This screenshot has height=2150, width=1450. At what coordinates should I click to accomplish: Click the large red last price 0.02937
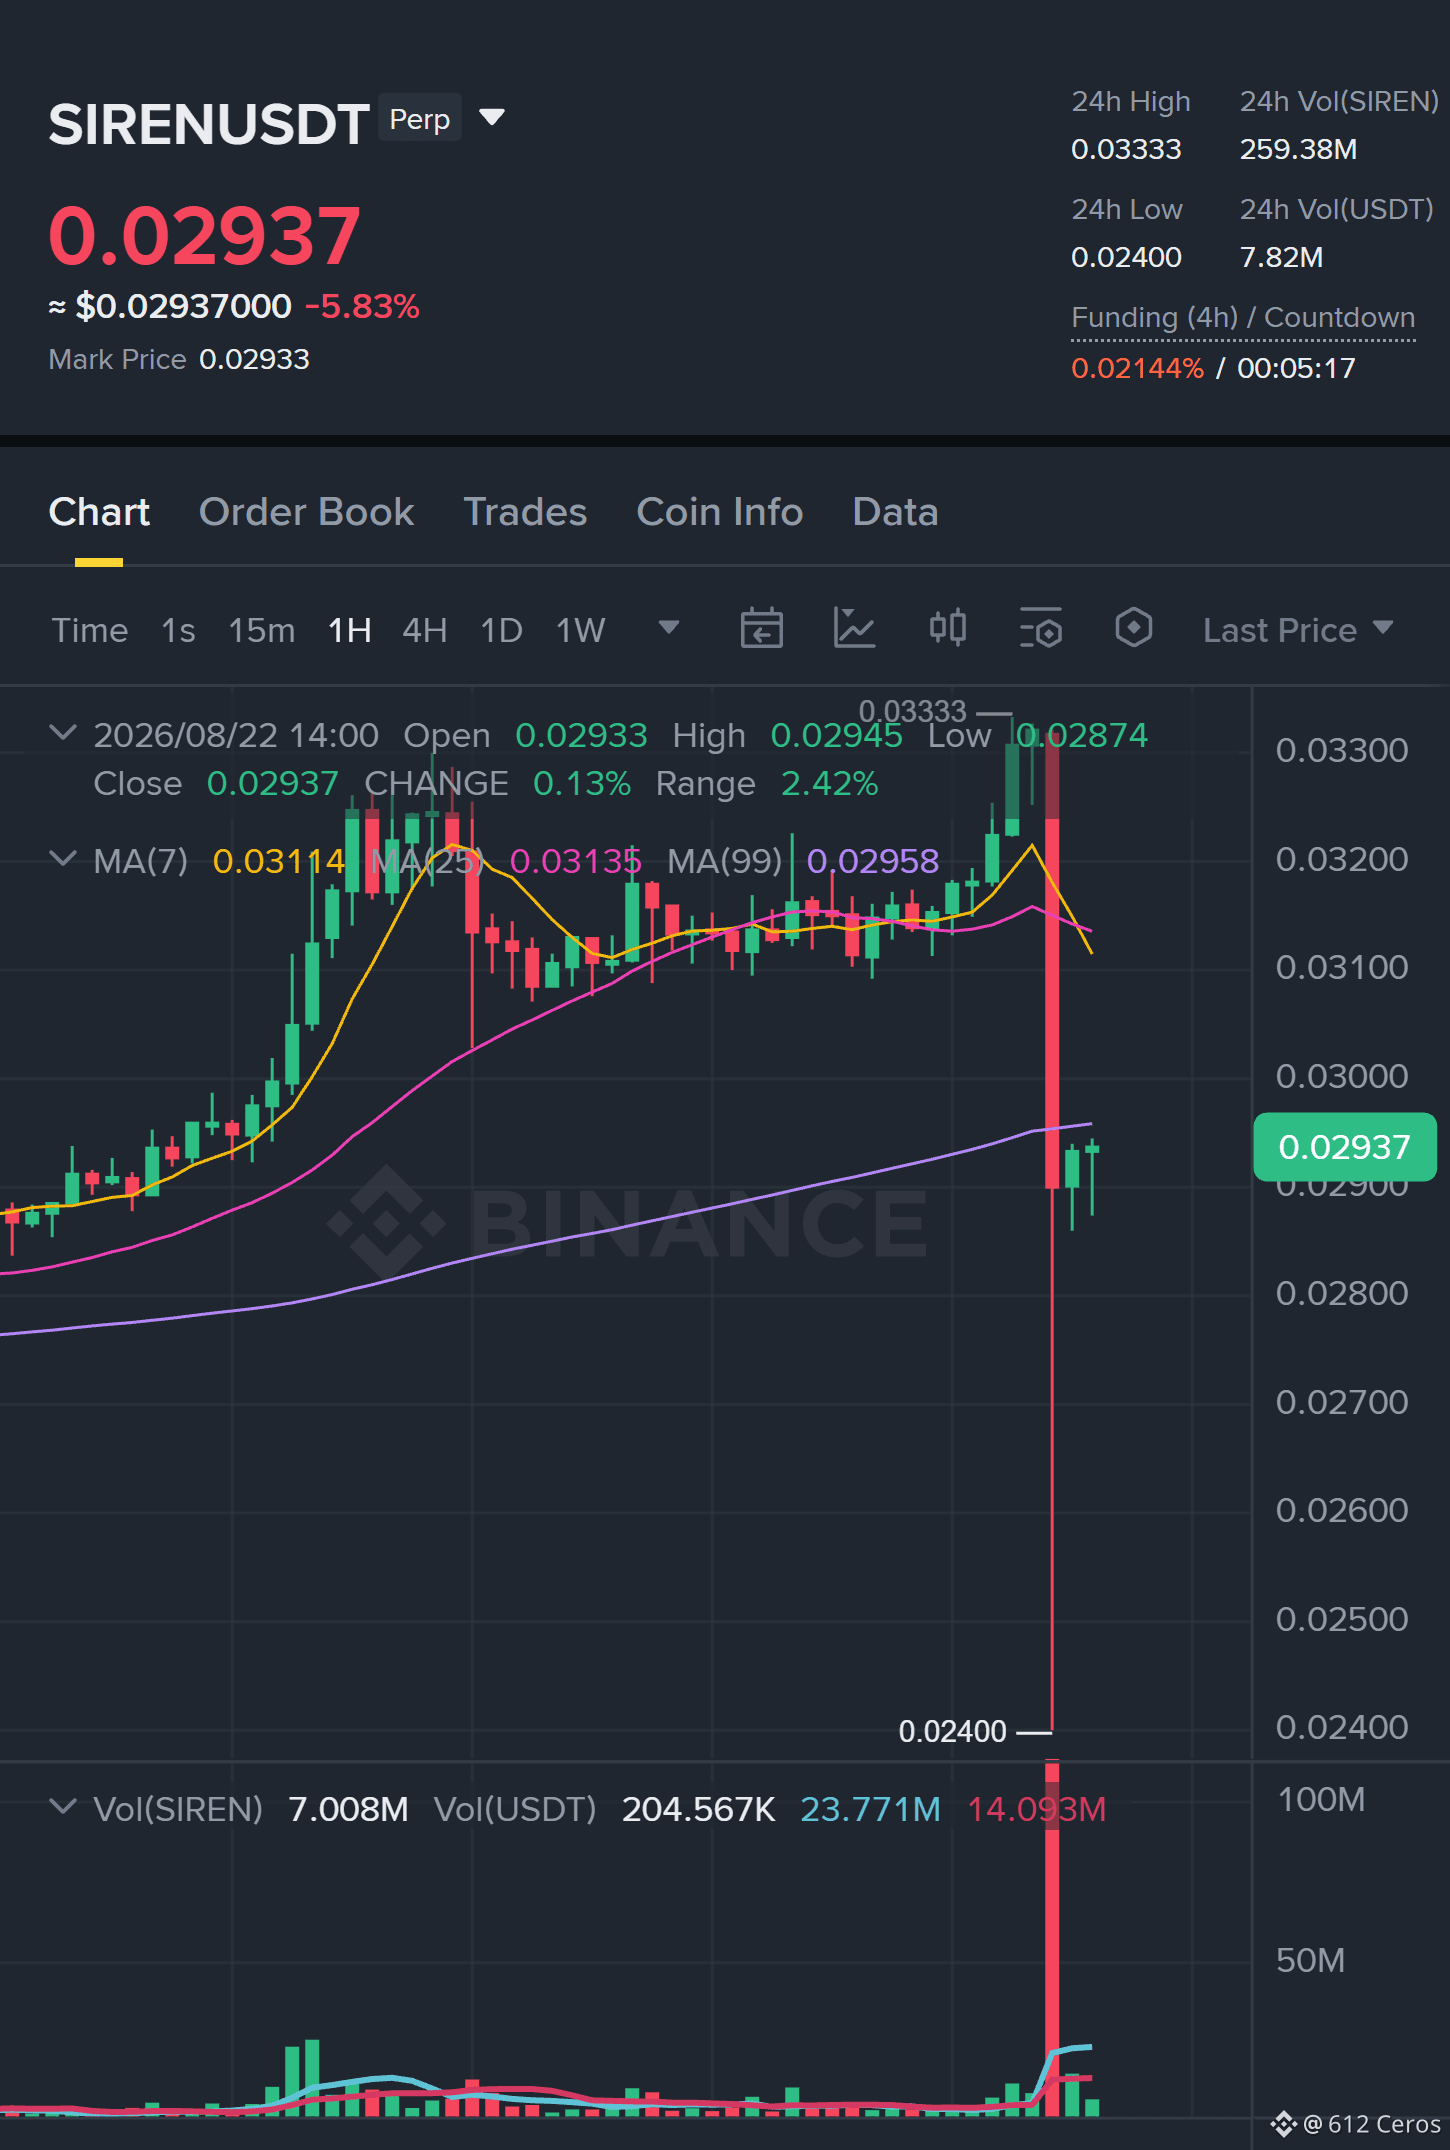click(x=204, y=236)
